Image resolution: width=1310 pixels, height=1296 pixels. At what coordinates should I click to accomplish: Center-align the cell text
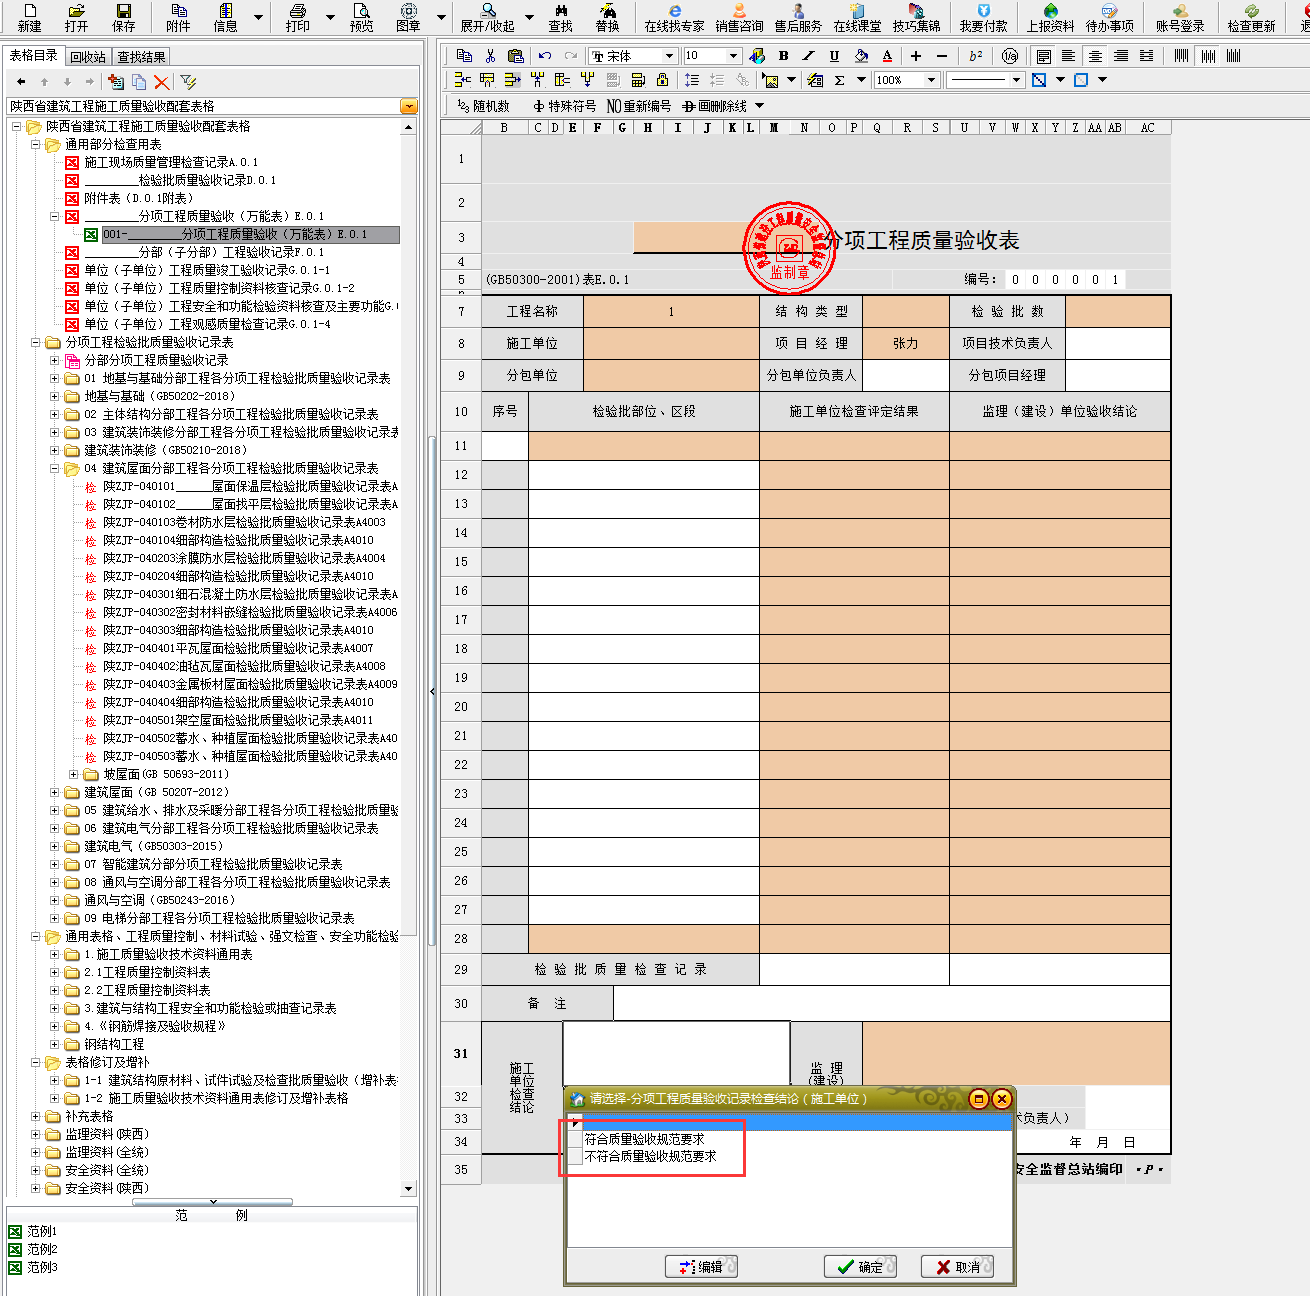click(x=1095, y=56)
